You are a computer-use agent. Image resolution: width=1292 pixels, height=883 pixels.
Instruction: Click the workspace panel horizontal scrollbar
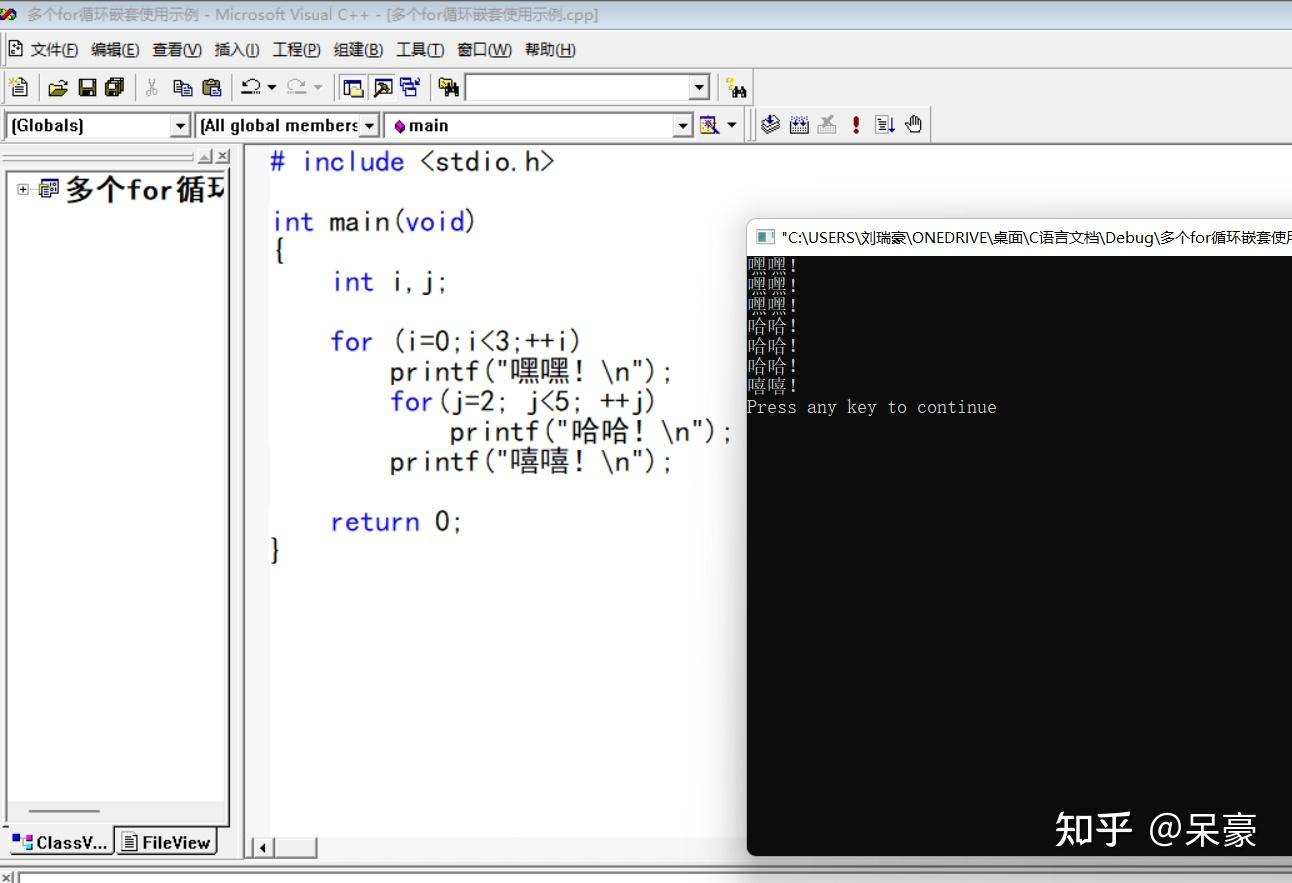pyautogui.click(x=64, y=811)
